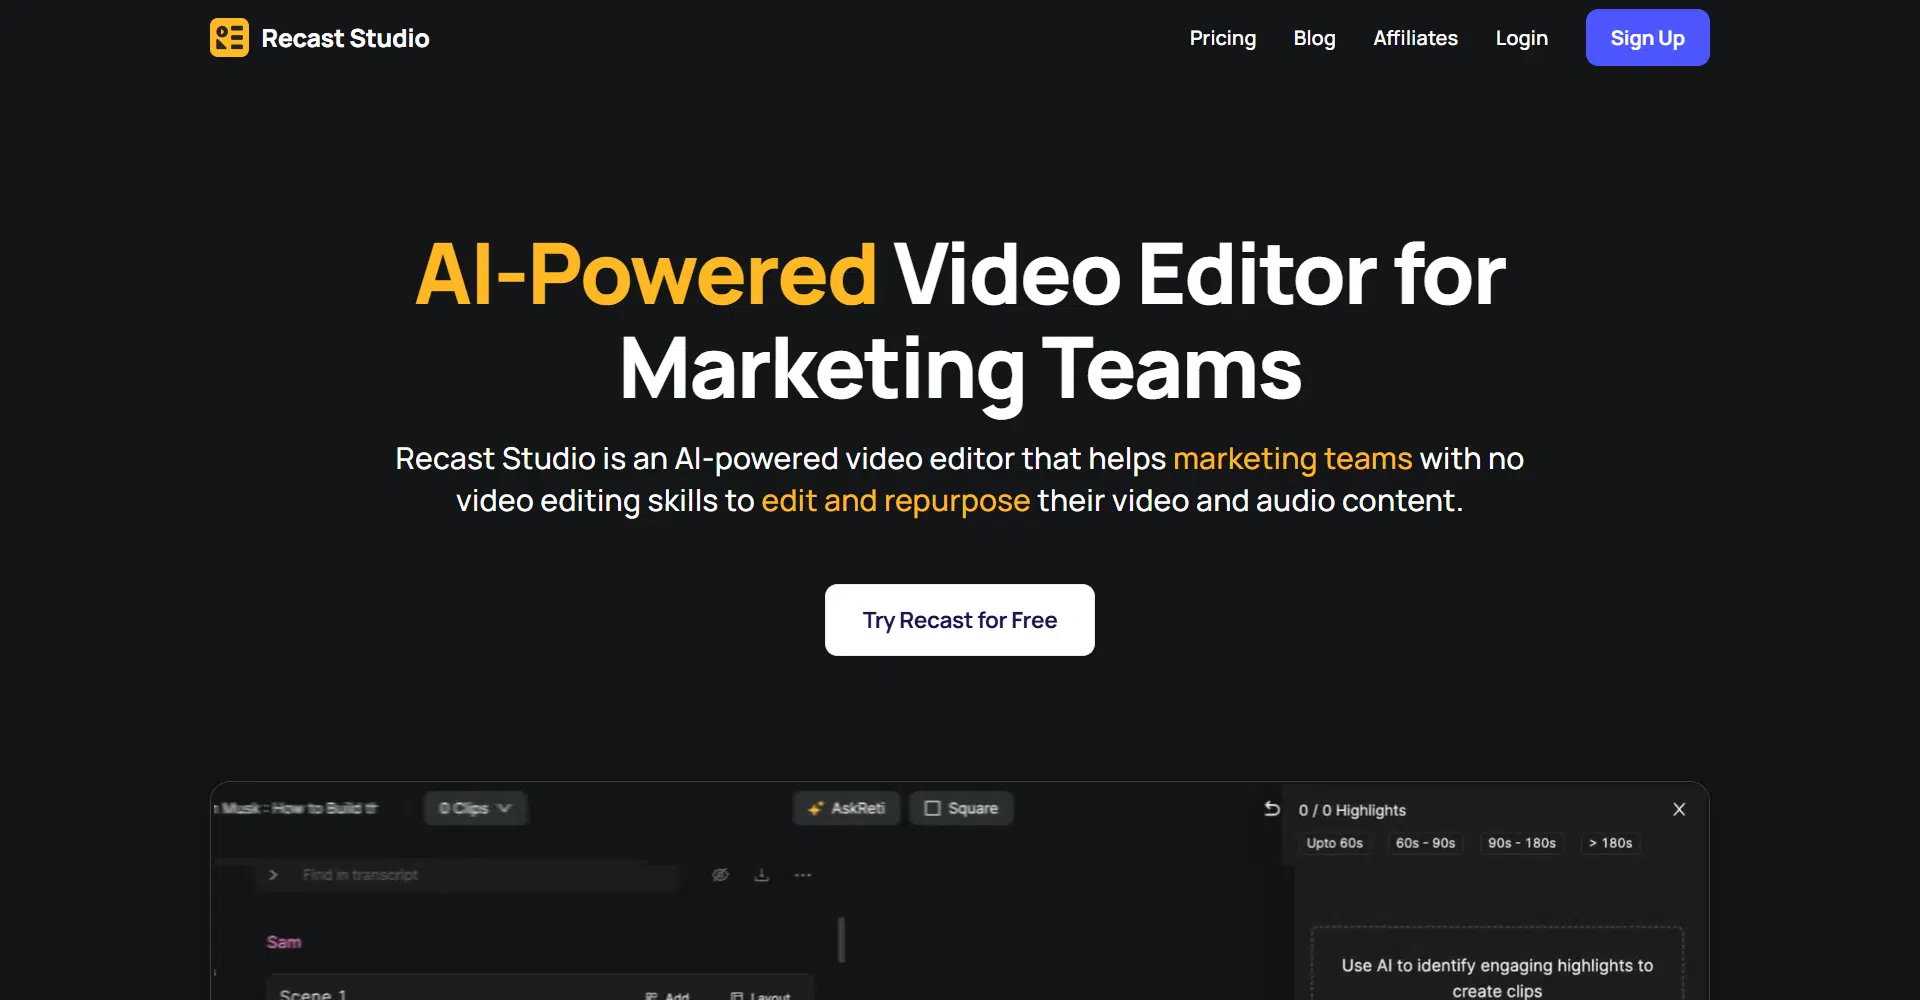Click the undo arrow beside Highlights

(1272, 809)
